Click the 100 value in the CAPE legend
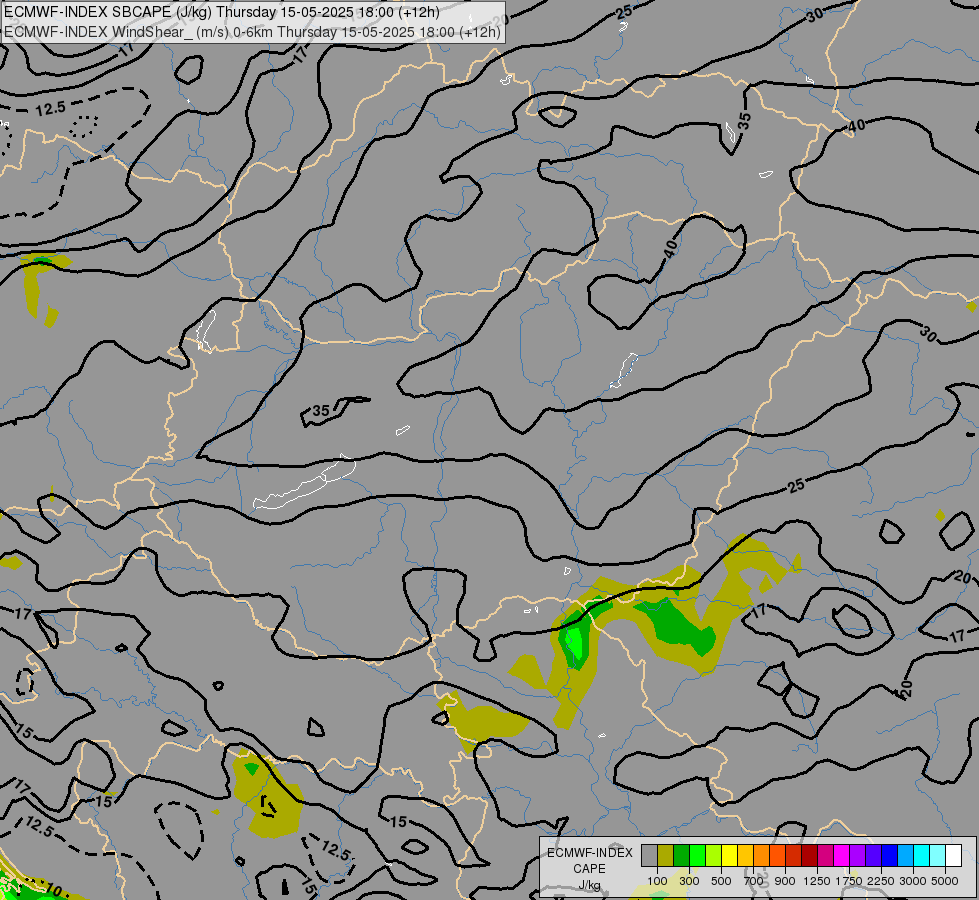The image size is (979, 900). click(657, 881)
